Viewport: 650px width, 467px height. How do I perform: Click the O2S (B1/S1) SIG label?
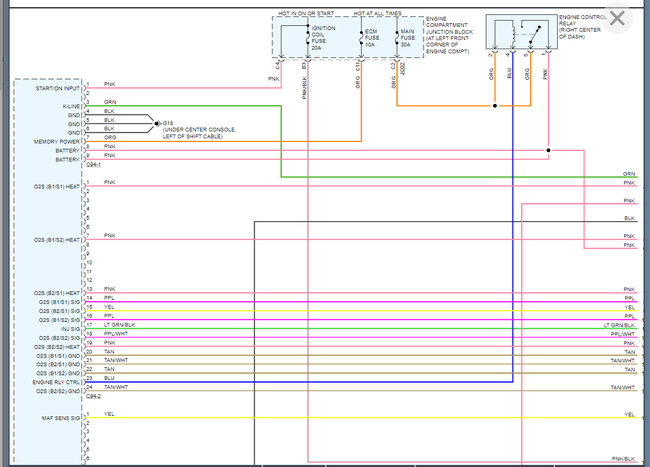[59, 302]
